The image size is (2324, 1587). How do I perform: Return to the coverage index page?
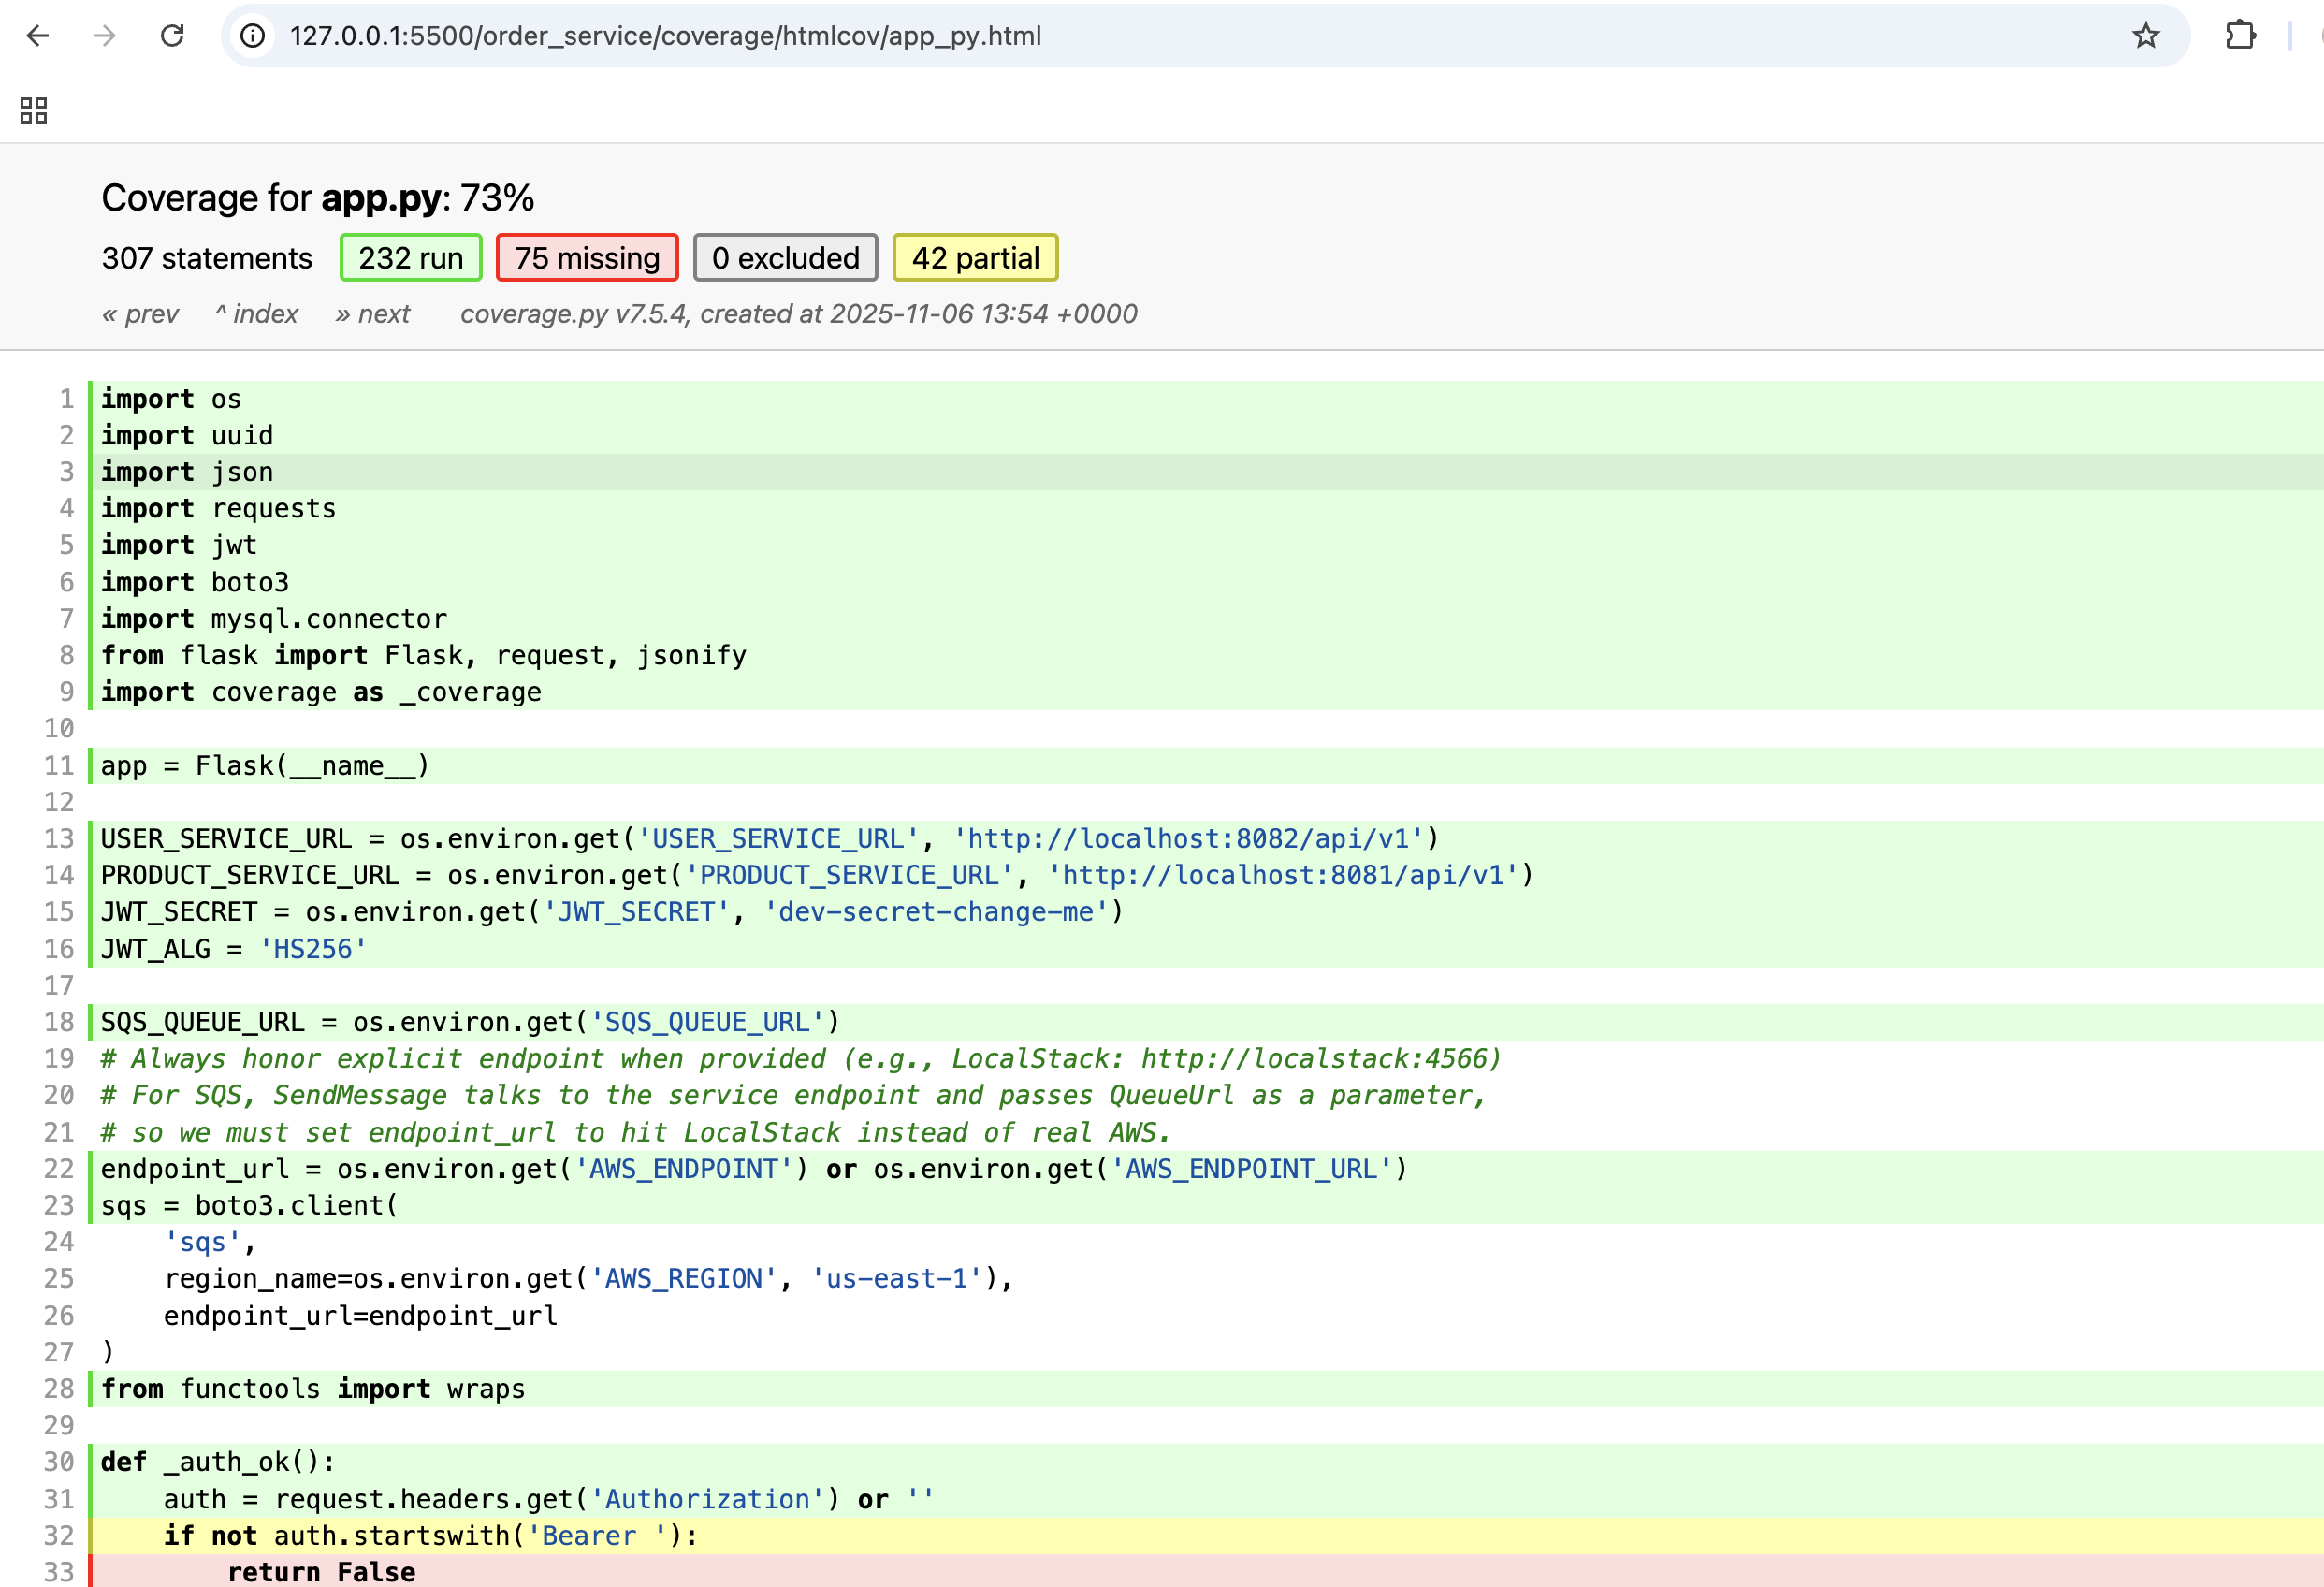tap(256, 313)
